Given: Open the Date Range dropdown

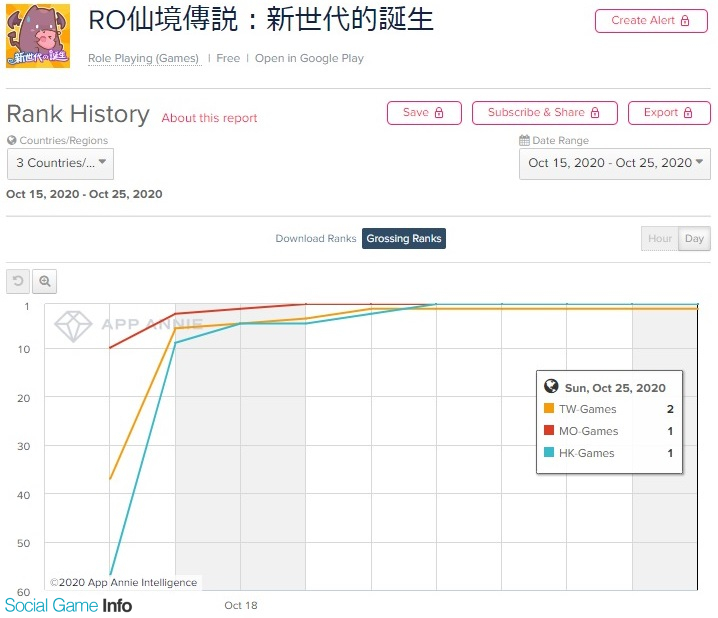Looking at the screenshot, I should (615, 163).
